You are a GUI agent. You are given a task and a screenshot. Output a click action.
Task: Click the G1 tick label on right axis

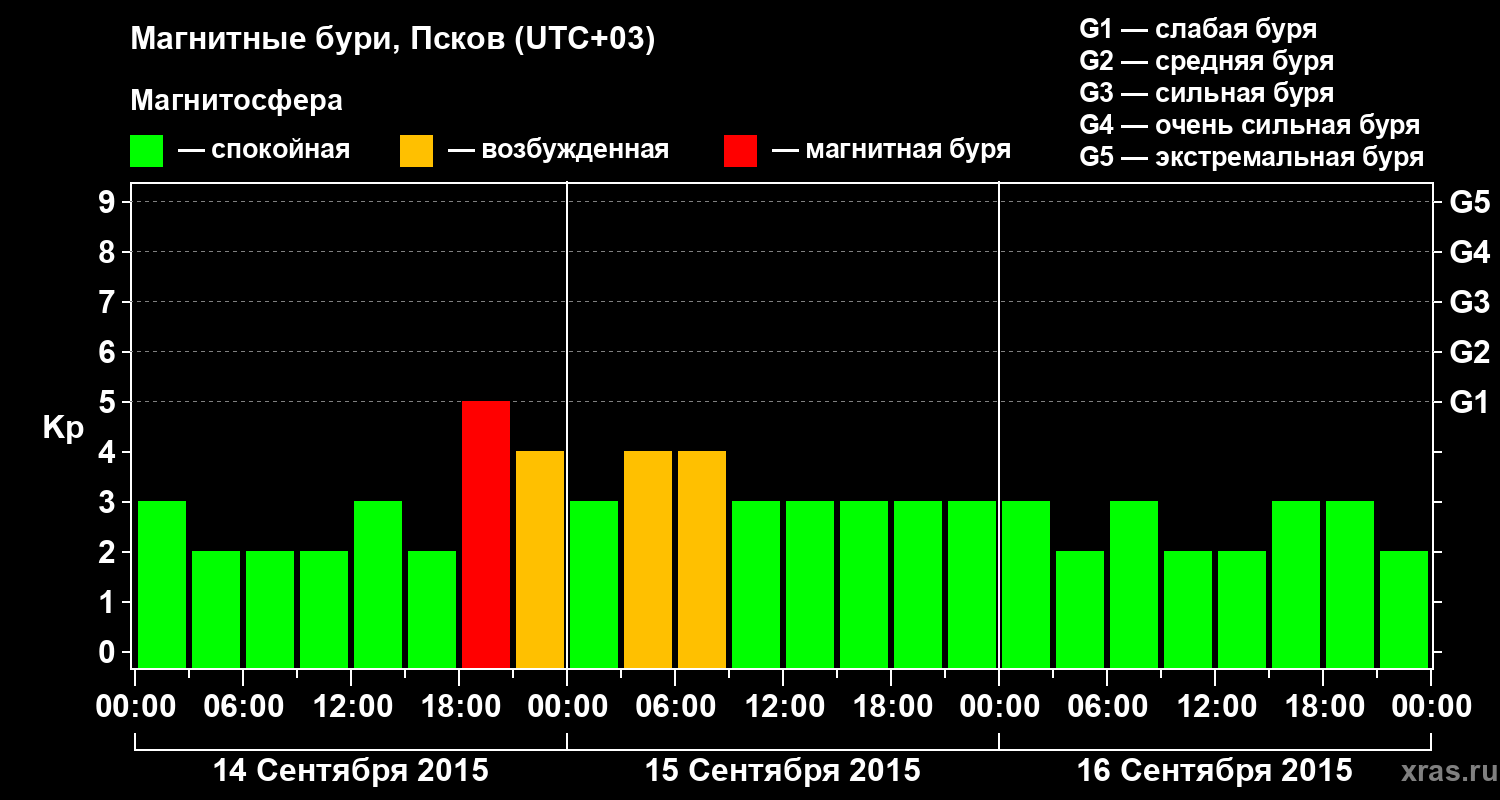tap(1469, 402)
